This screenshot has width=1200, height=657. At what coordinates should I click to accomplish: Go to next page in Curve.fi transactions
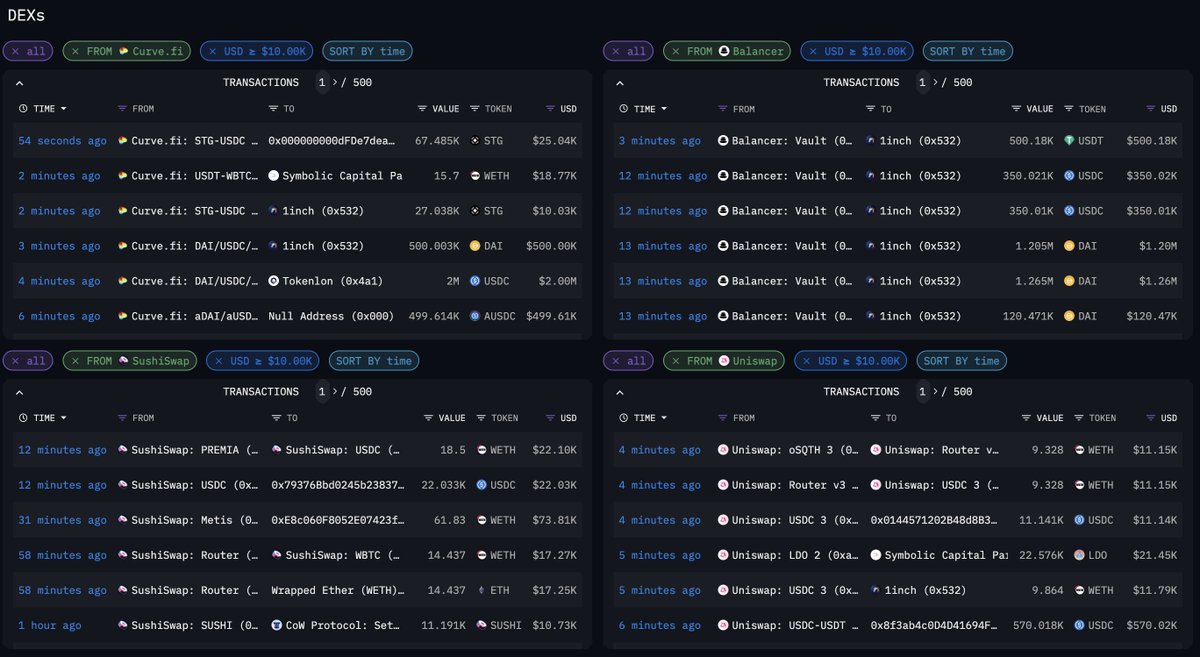click(336, 83)
